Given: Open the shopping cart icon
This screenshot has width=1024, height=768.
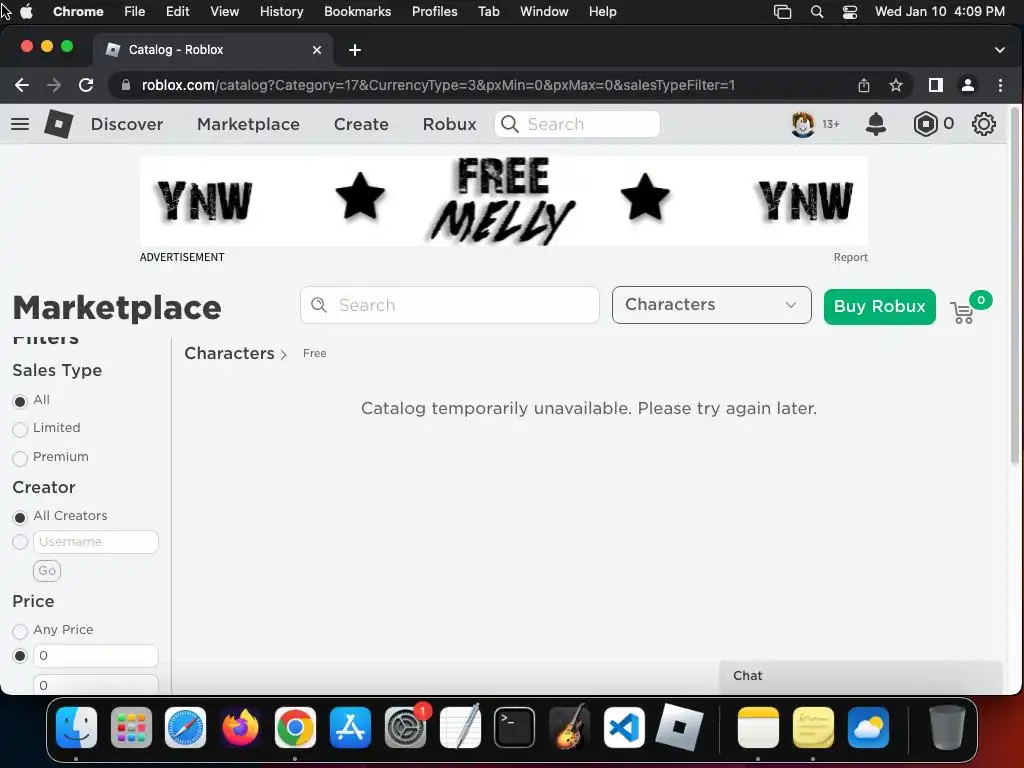Looking at the screenshot, I should 962,313.
